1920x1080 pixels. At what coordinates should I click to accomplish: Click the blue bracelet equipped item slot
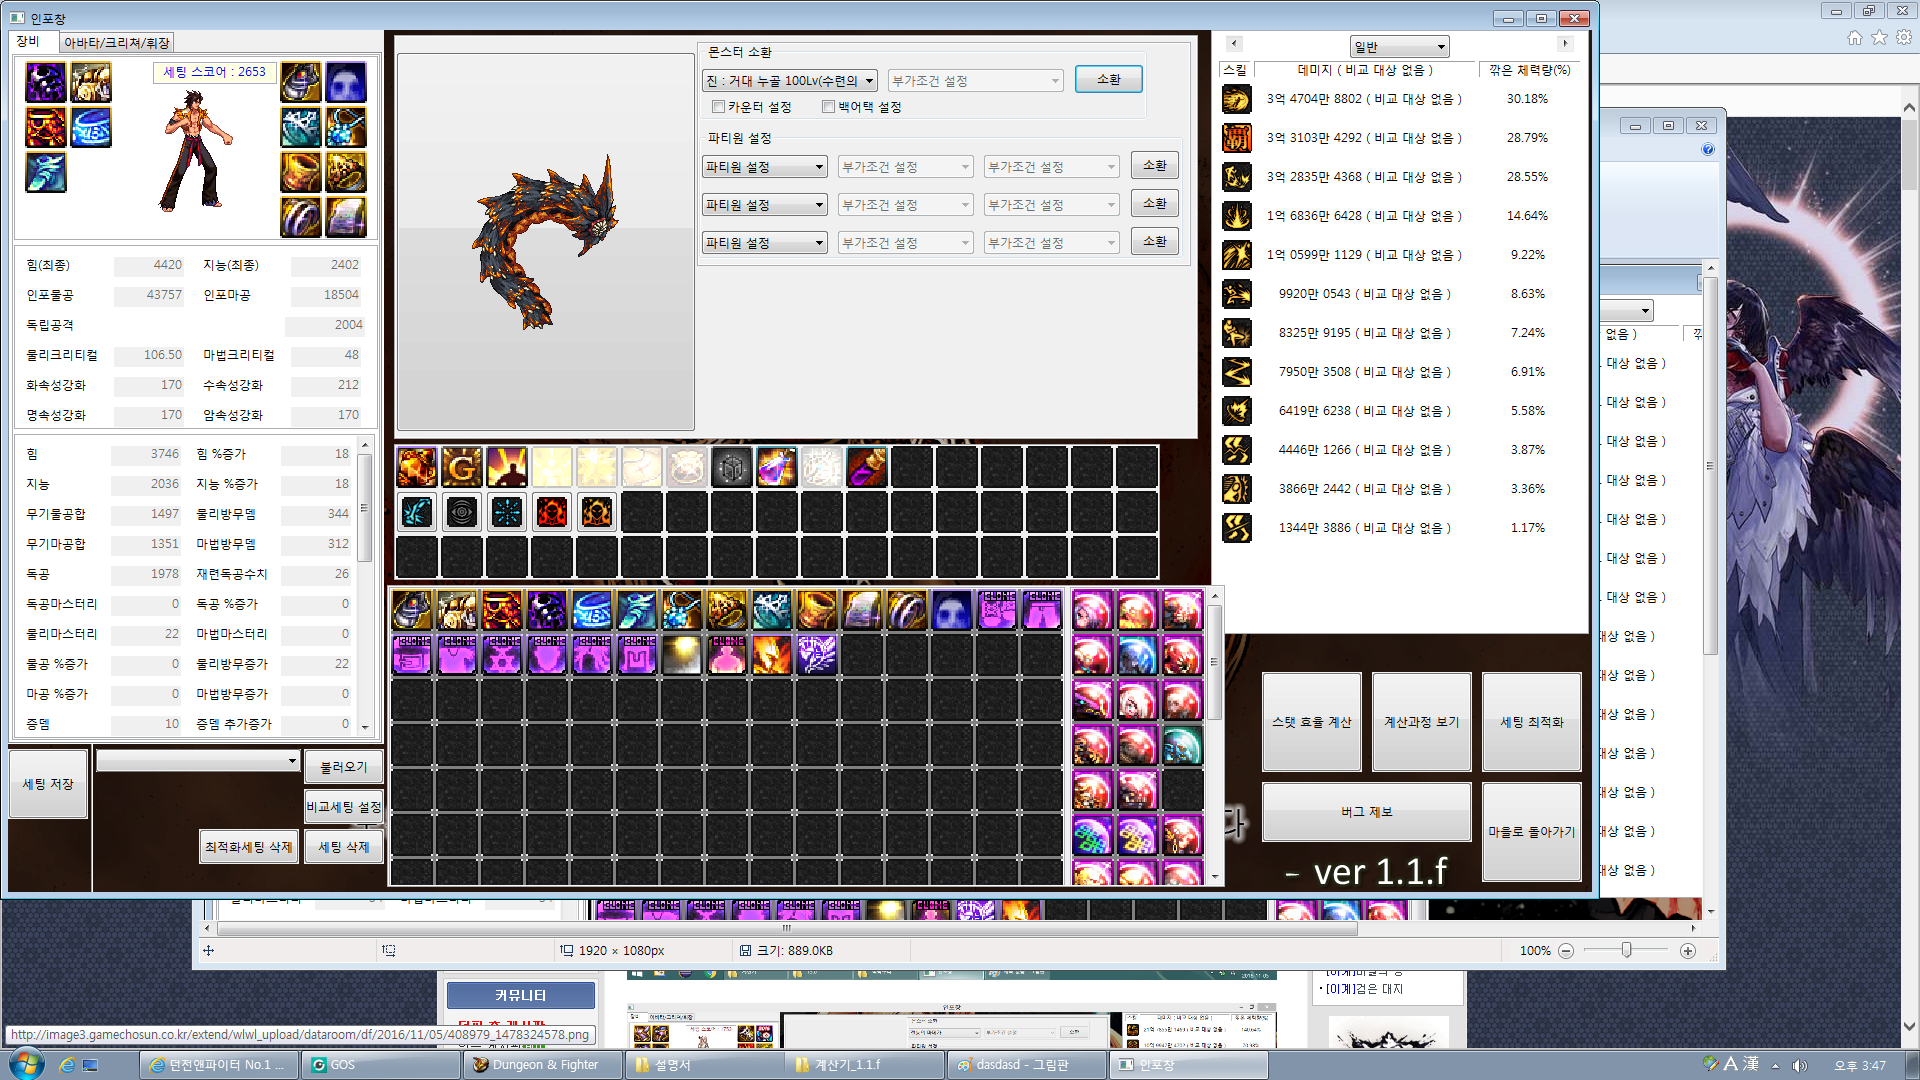pyautogui.click(x=91, y=128)
